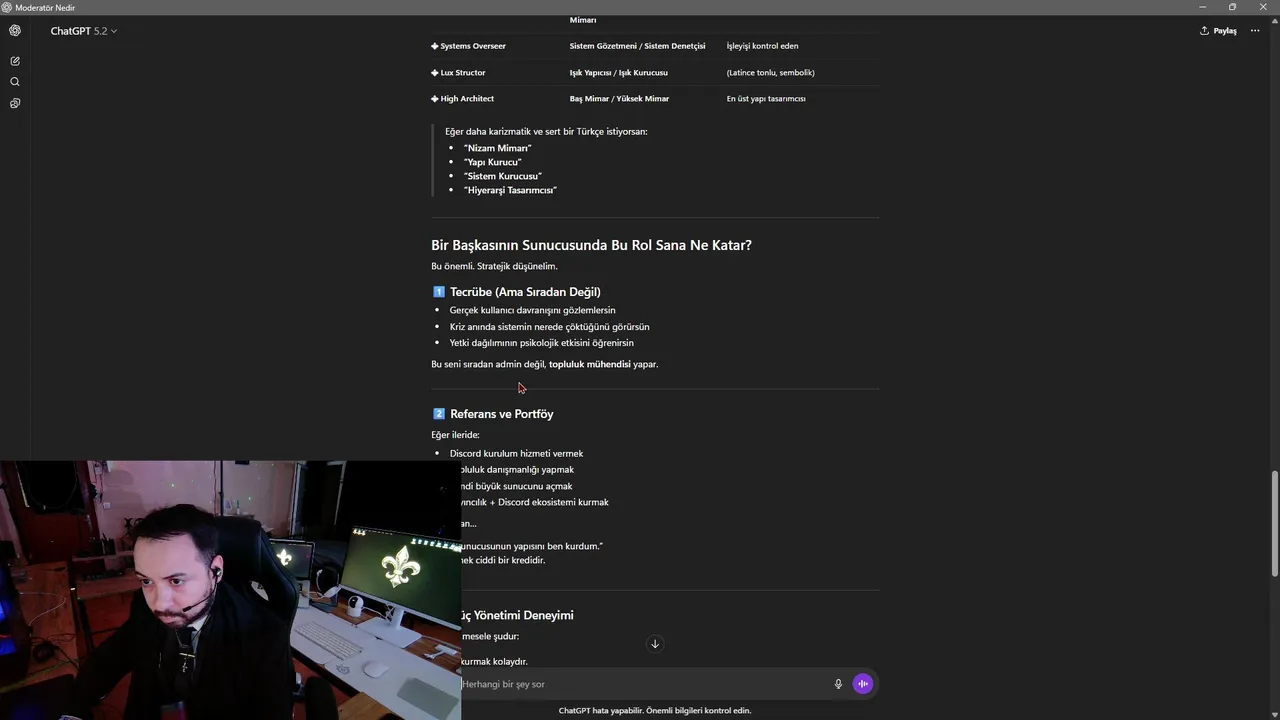The image size is (1280, 720).
Task: Click 'Sistem Gözetmeni / Sistem Denetçisi' cell
Action: (x=637, y=46)
